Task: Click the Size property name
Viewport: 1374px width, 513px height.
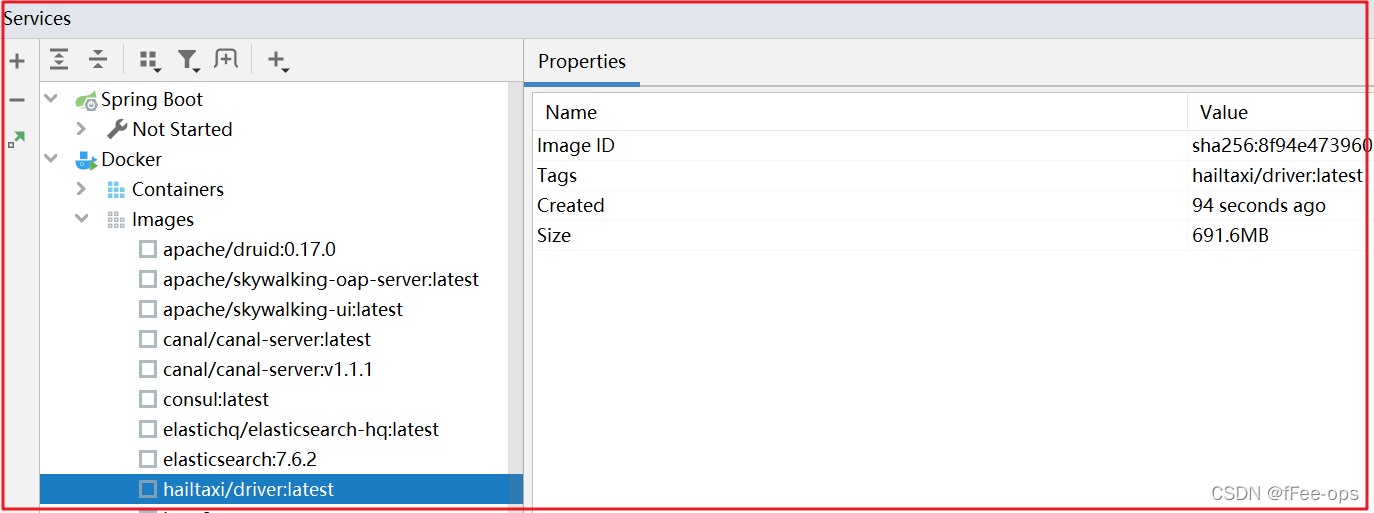Action: pos(554,235)
